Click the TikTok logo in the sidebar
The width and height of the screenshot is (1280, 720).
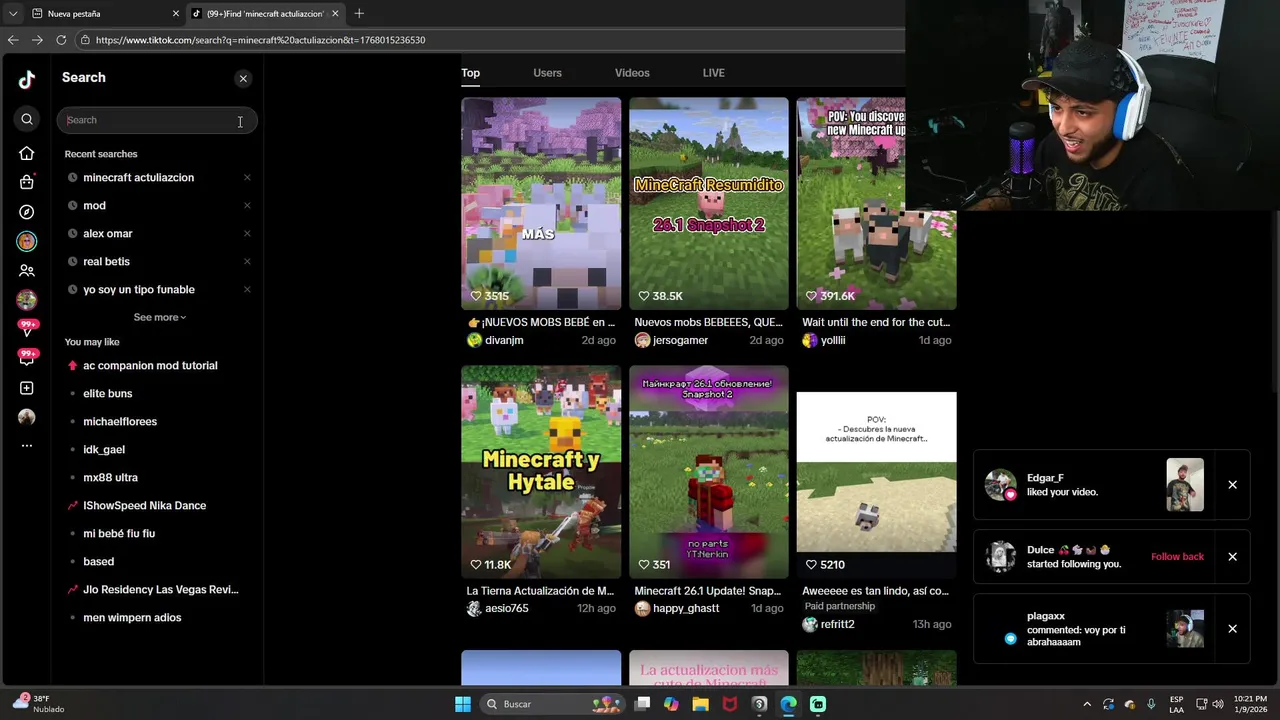pos(26,80)
